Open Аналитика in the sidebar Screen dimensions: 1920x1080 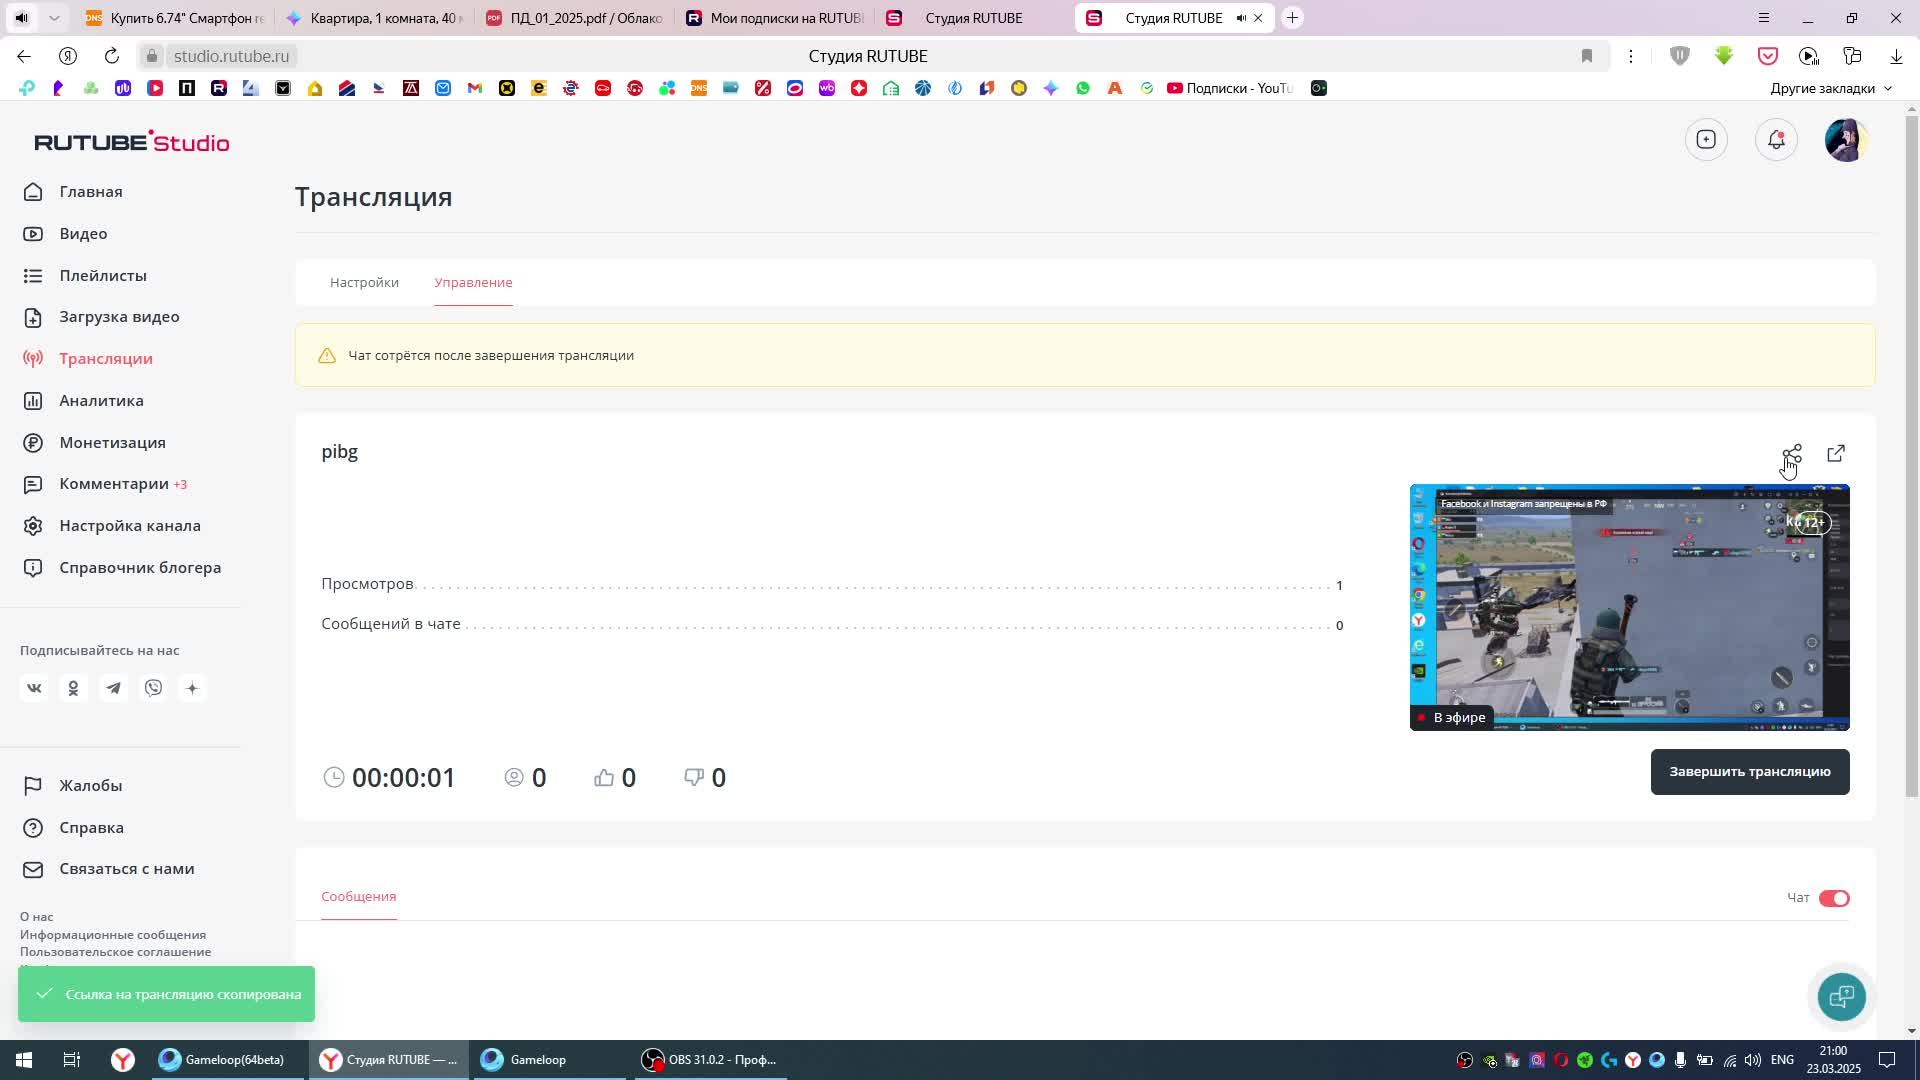pos(101,400)
